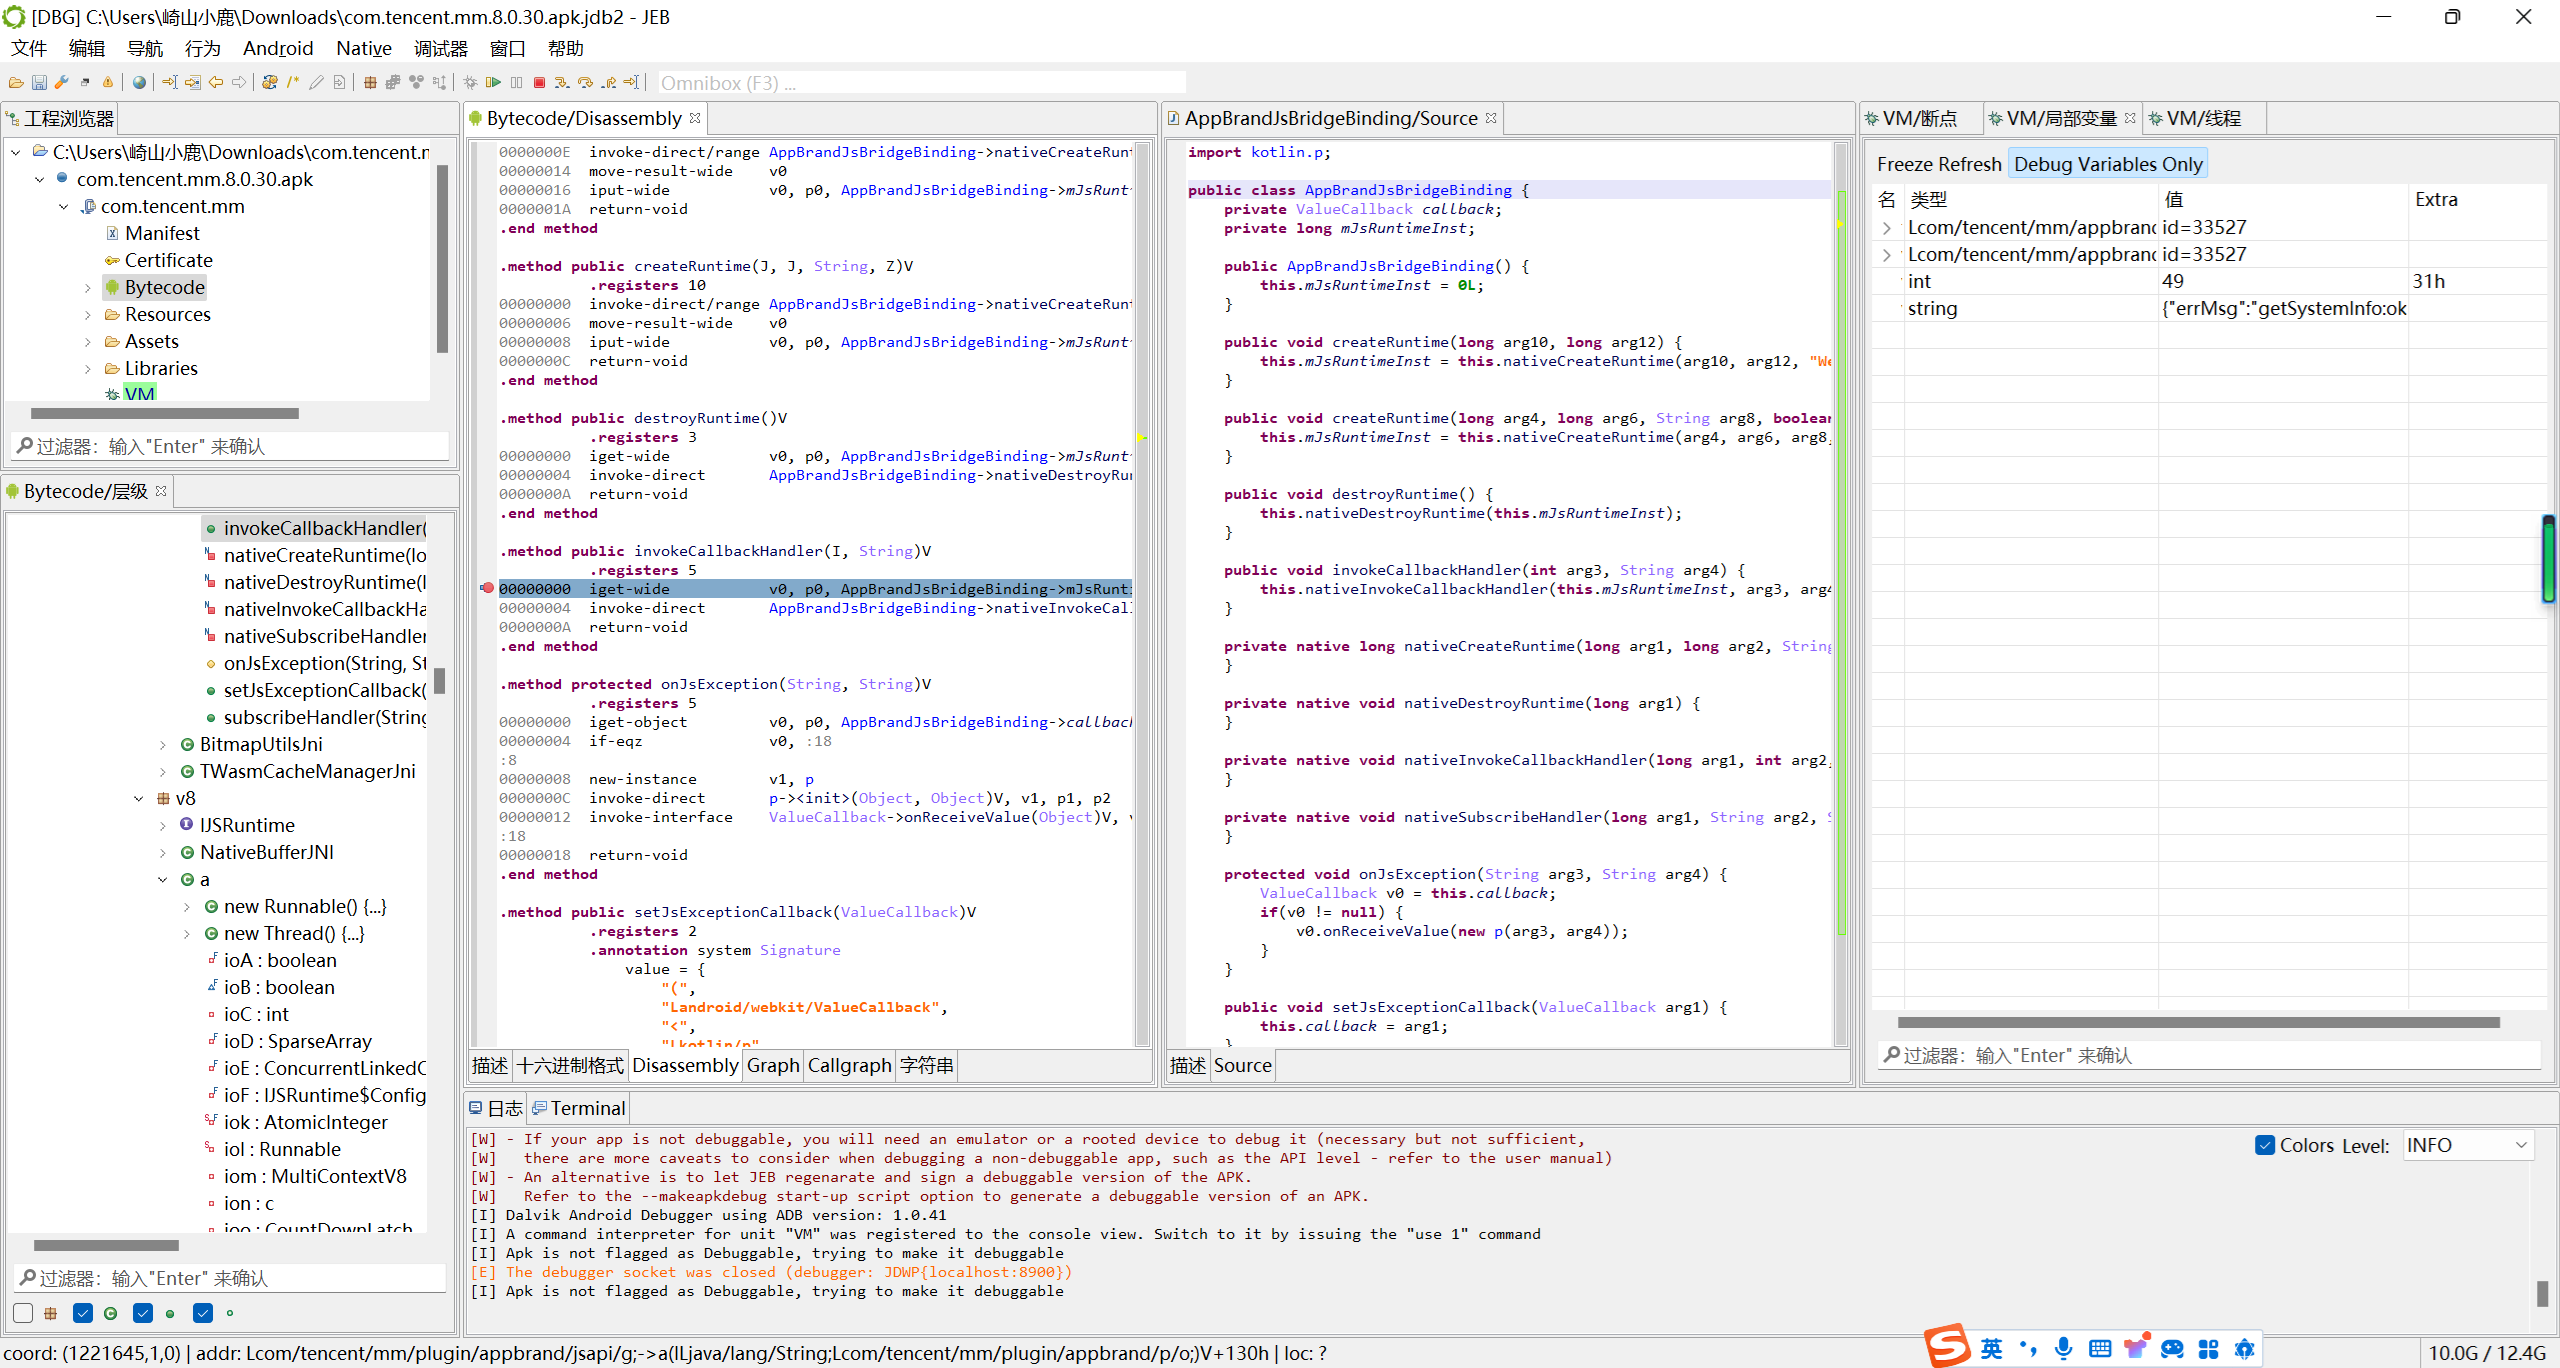
Task: Expand the Libraries folder node
Action: (88, 369)
